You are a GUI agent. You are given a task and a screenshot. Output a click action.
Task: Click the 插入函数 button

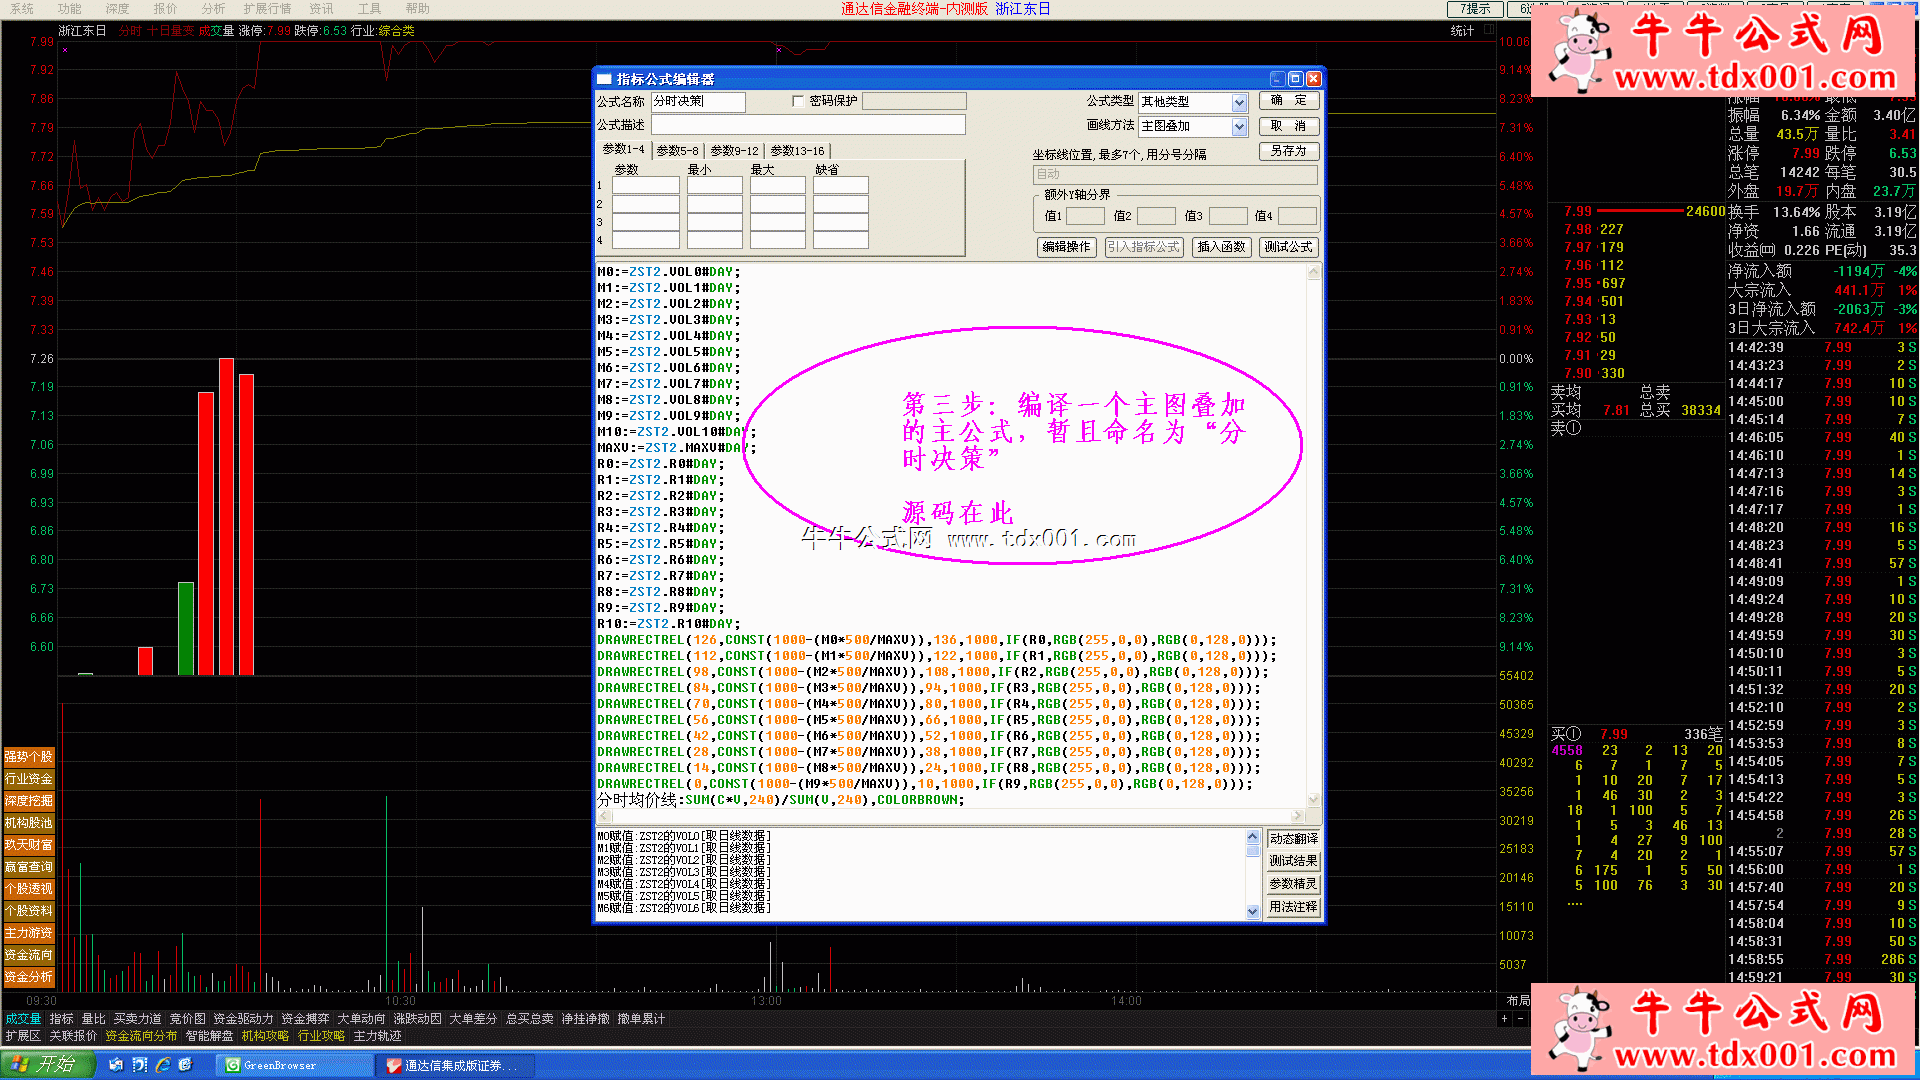[x=1221, y=247]
